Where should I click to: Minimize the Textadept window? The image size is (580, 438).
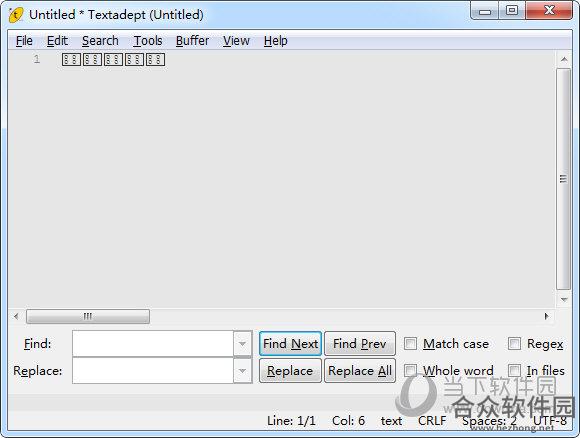coord(485,11)
